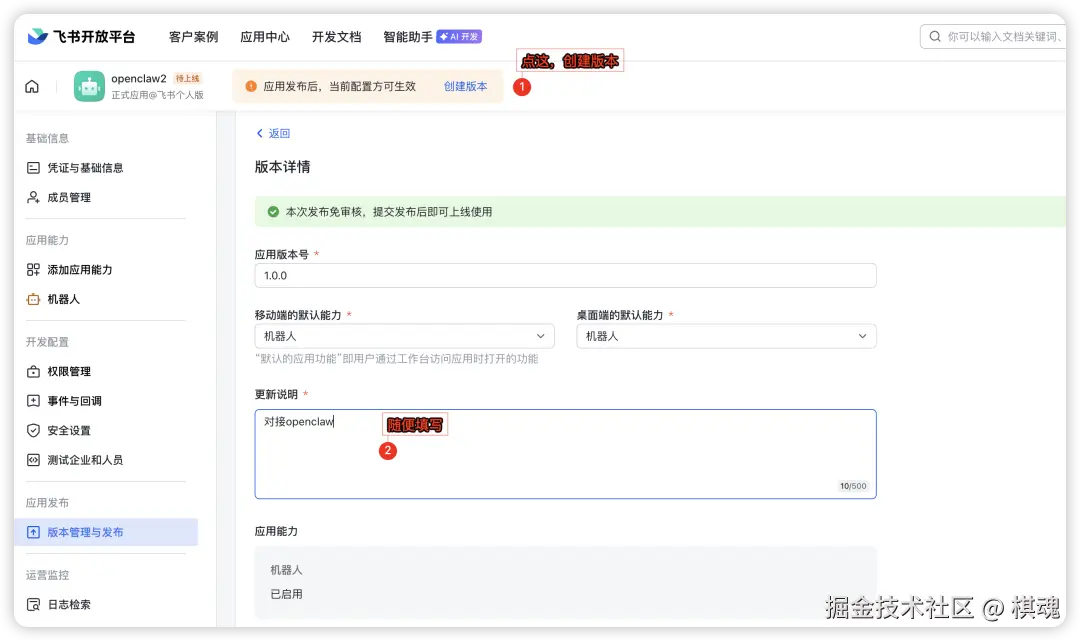Click 测试企业和人员 icon

(33, 460)
